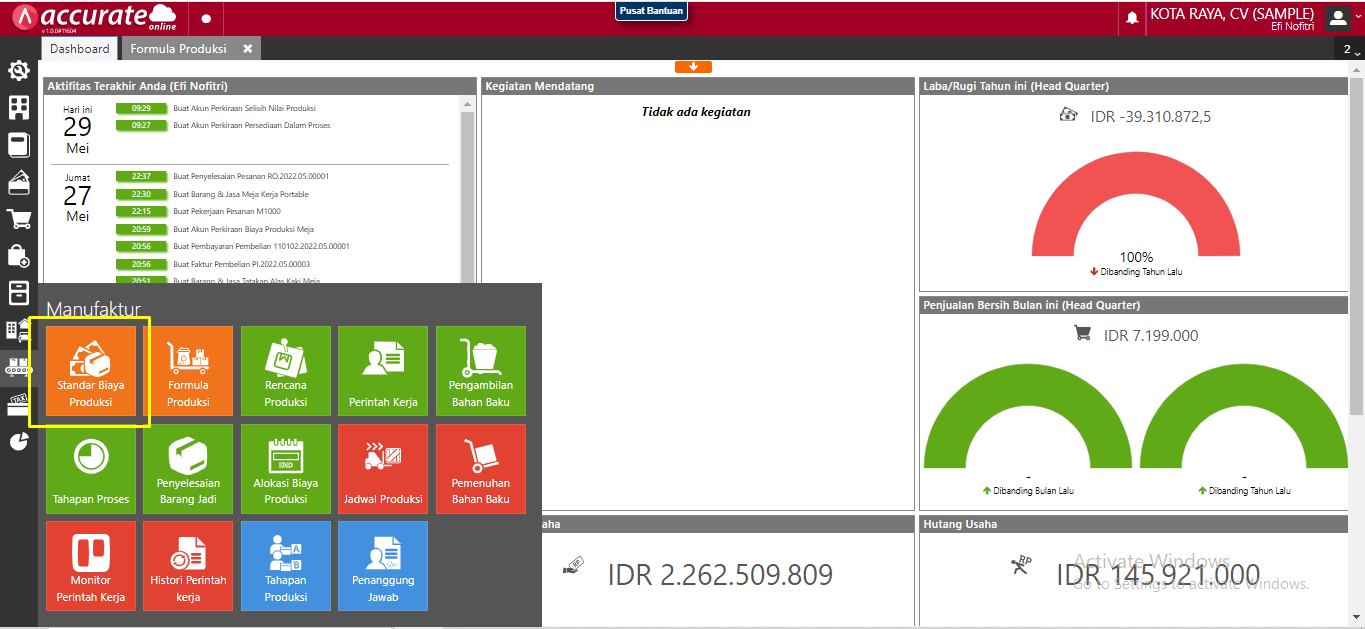Expand the orange down-arrow panel toggle
Screen dimensions: 1365x629
click(693, 67)
